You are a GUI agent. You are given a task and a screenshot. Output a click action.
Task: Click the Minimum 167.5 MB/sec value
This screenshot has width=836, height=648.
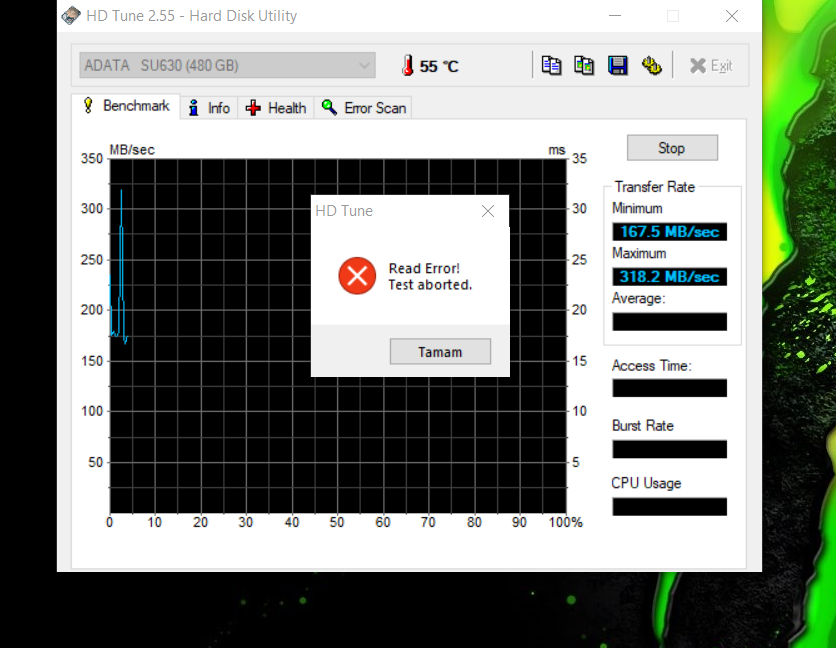click(670, 232)
